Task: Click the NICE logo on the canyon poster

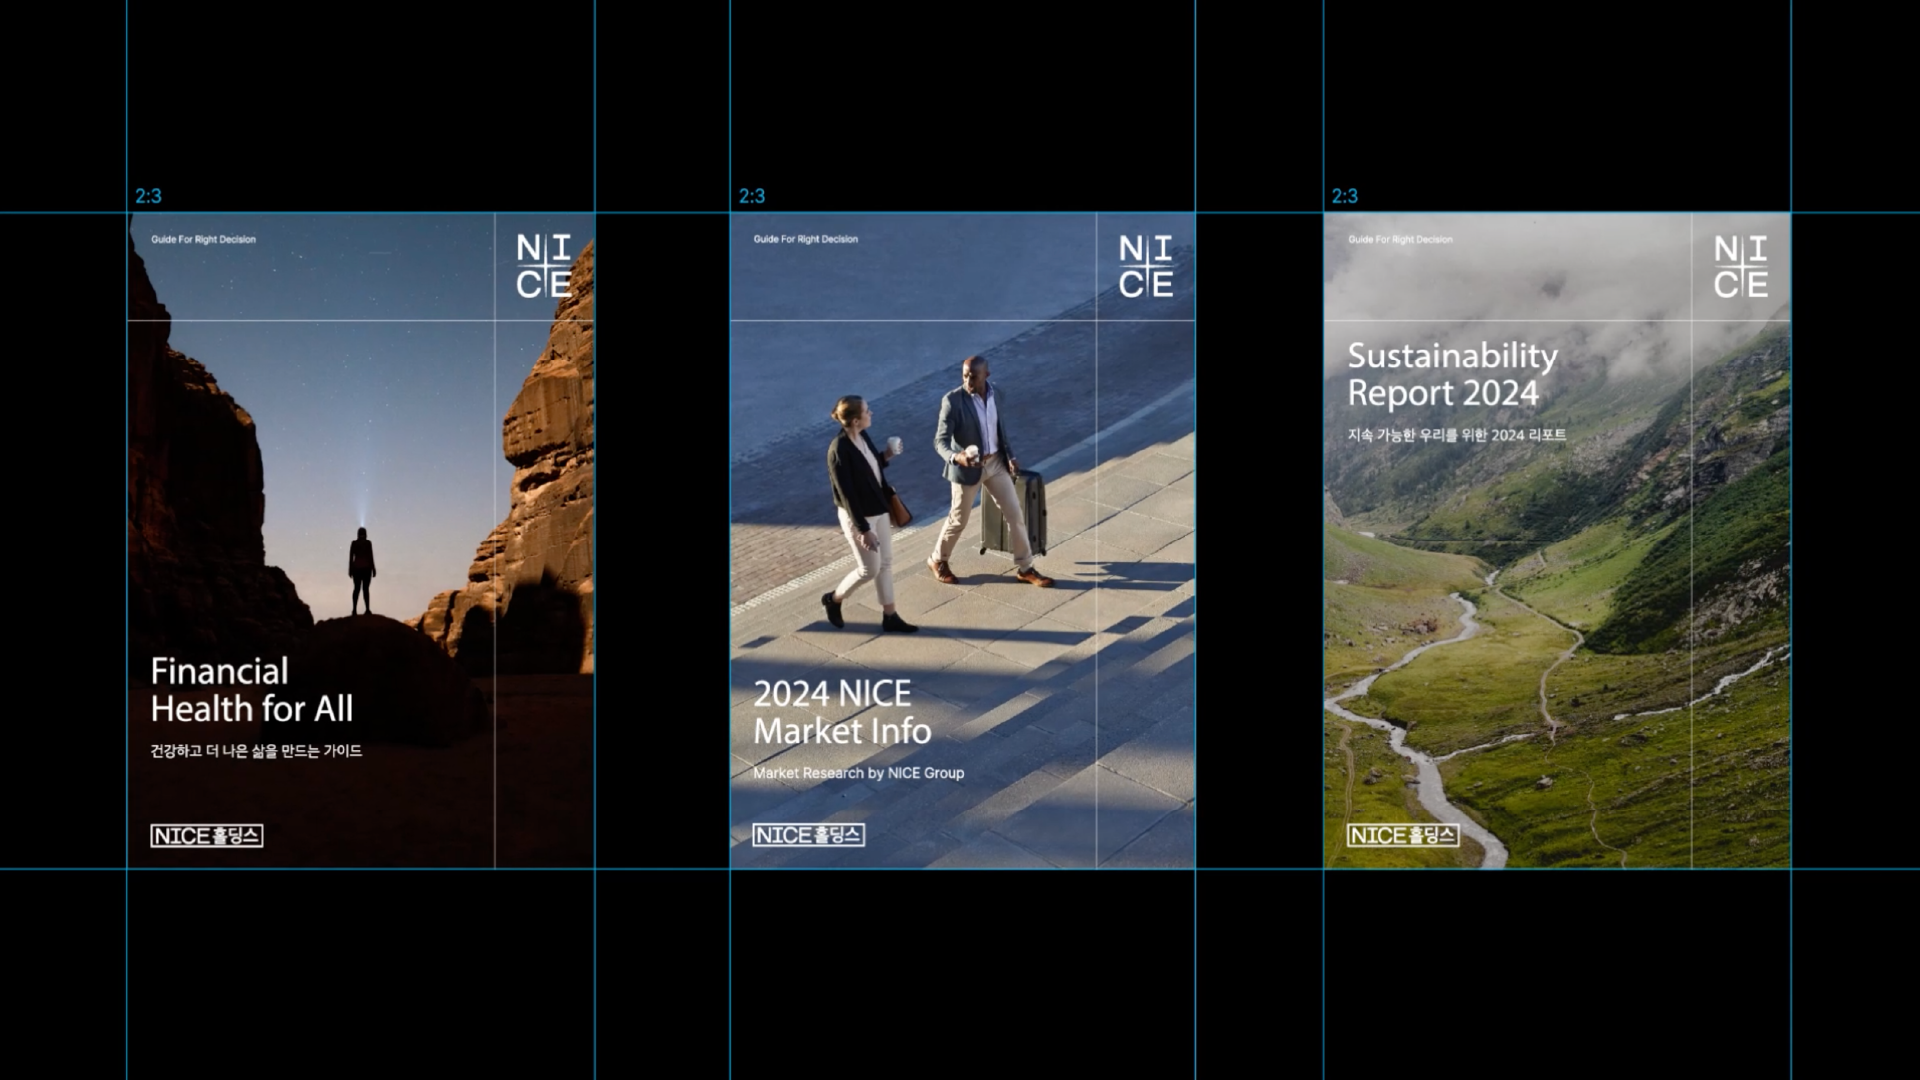Action: click(544, 266)
